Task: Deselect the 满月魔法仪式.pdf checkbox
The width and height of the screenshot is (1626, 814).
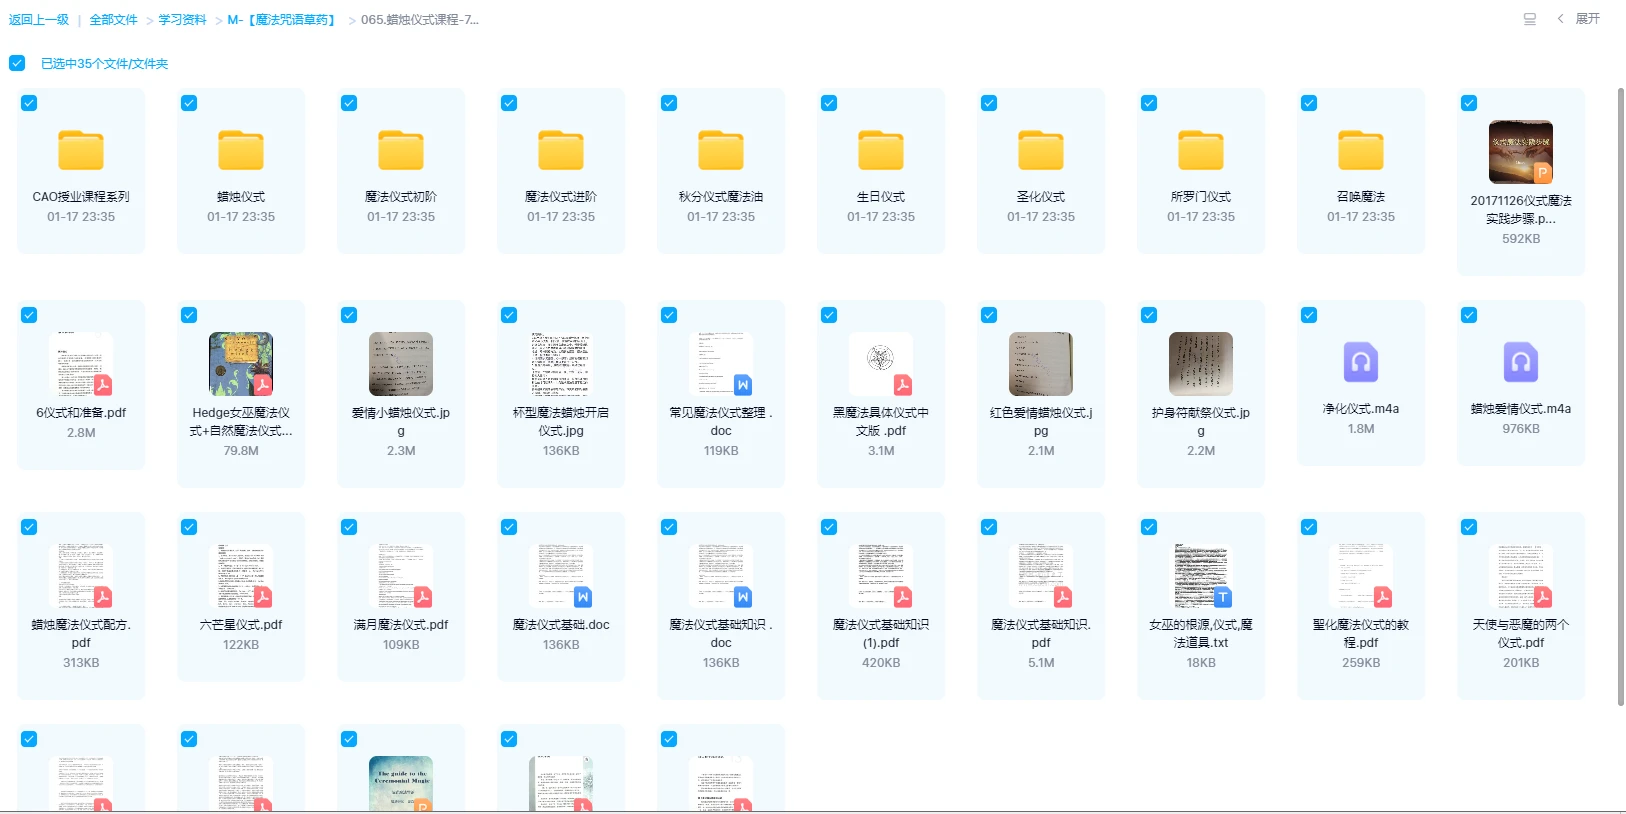Action: 349,527
